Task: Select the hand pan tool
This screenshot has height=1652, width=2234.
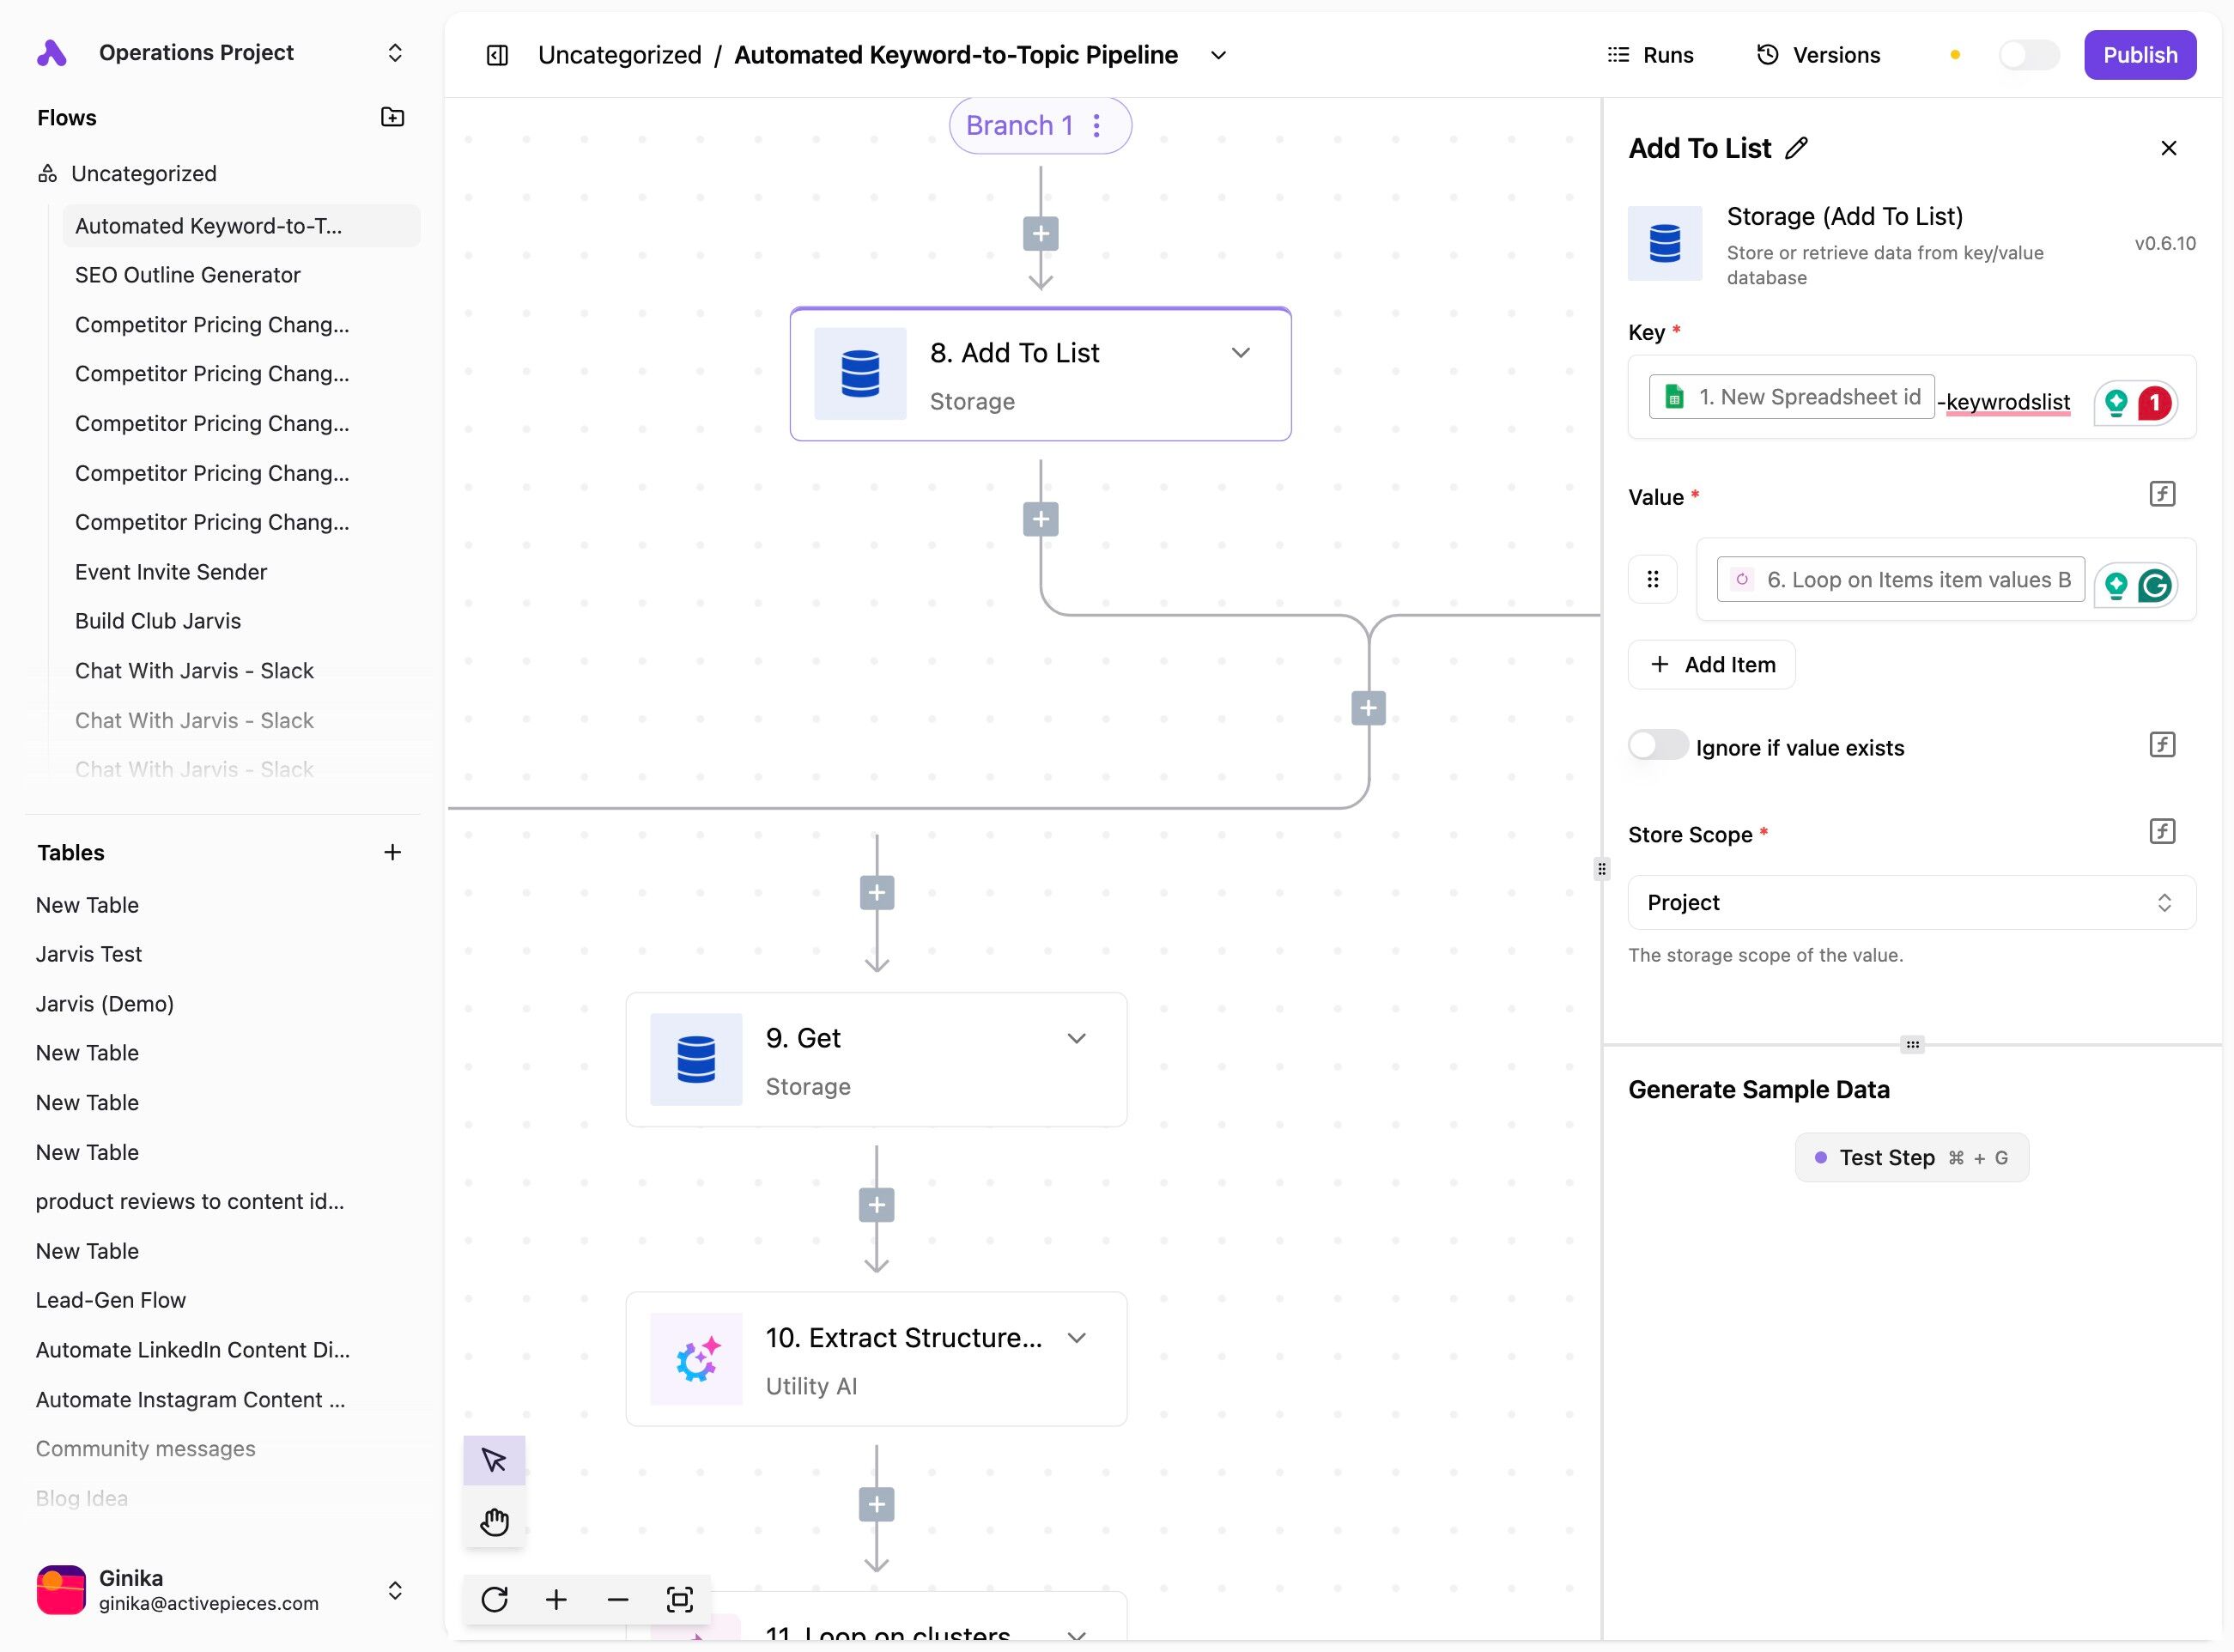Action: pyautogui.click(x=494, y=1521)
